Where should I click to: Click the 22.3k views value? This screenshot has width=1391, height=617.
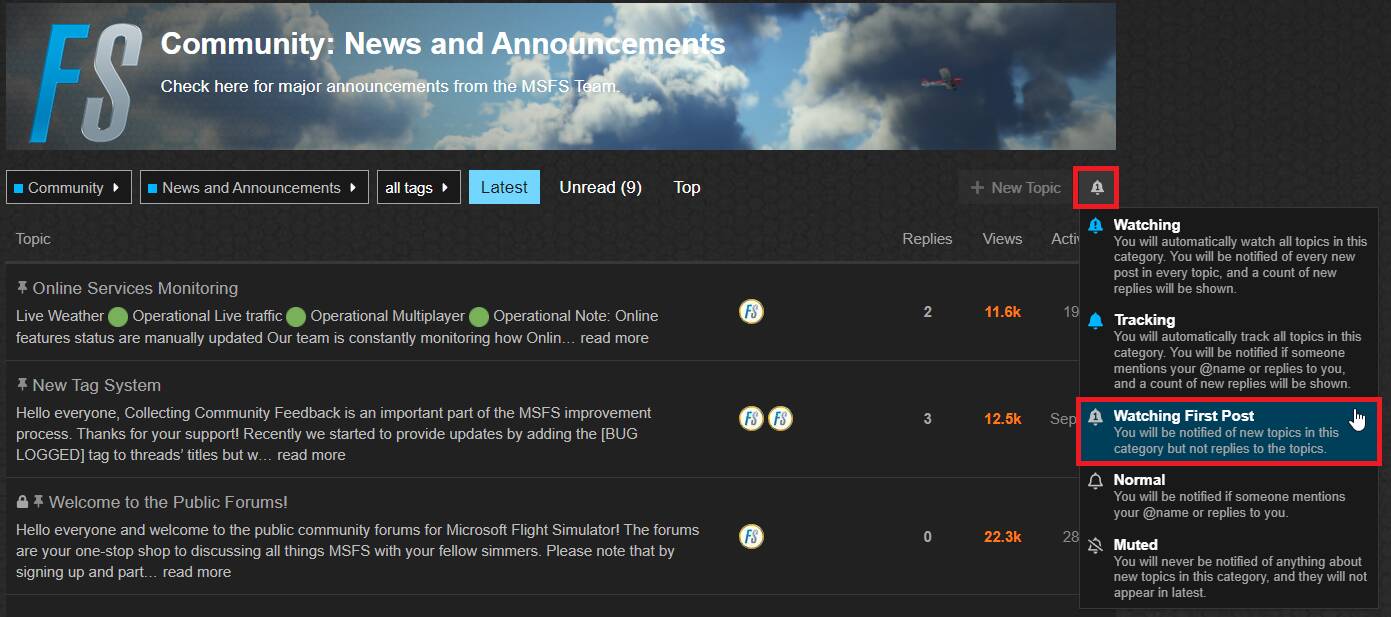[x=1002, y=537]
